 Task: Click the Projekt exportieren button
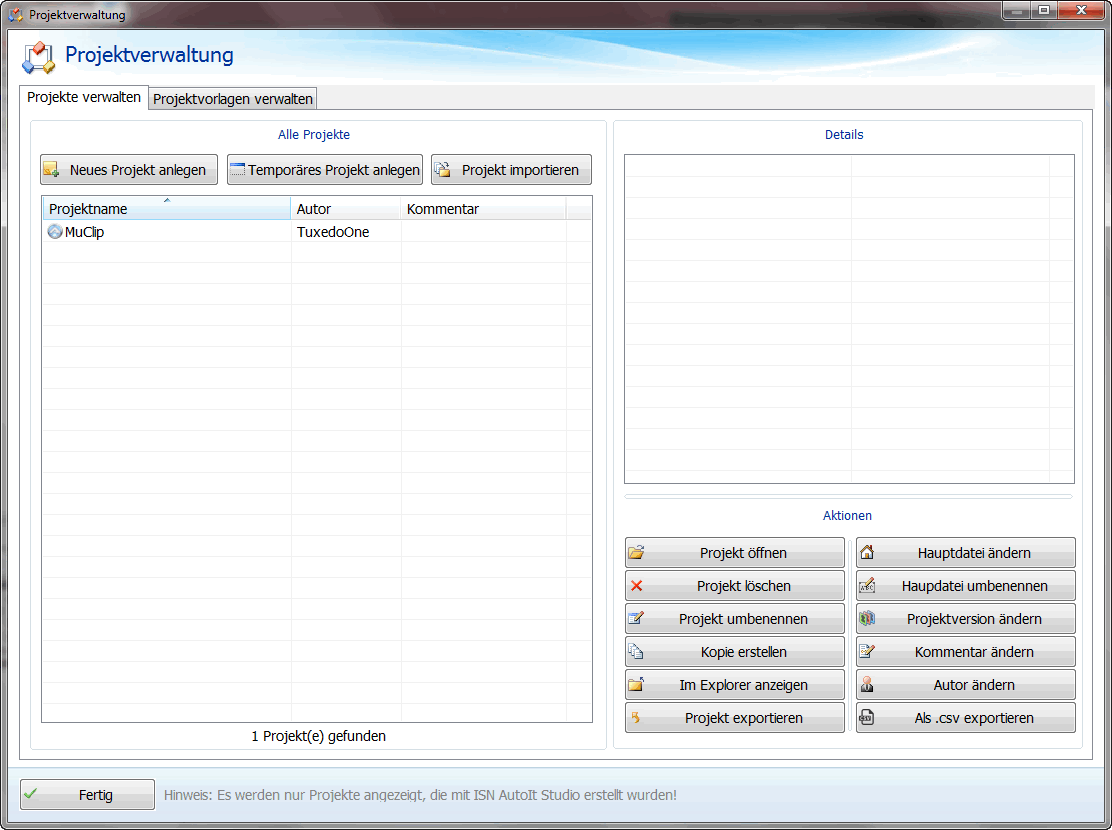[735, 718]
